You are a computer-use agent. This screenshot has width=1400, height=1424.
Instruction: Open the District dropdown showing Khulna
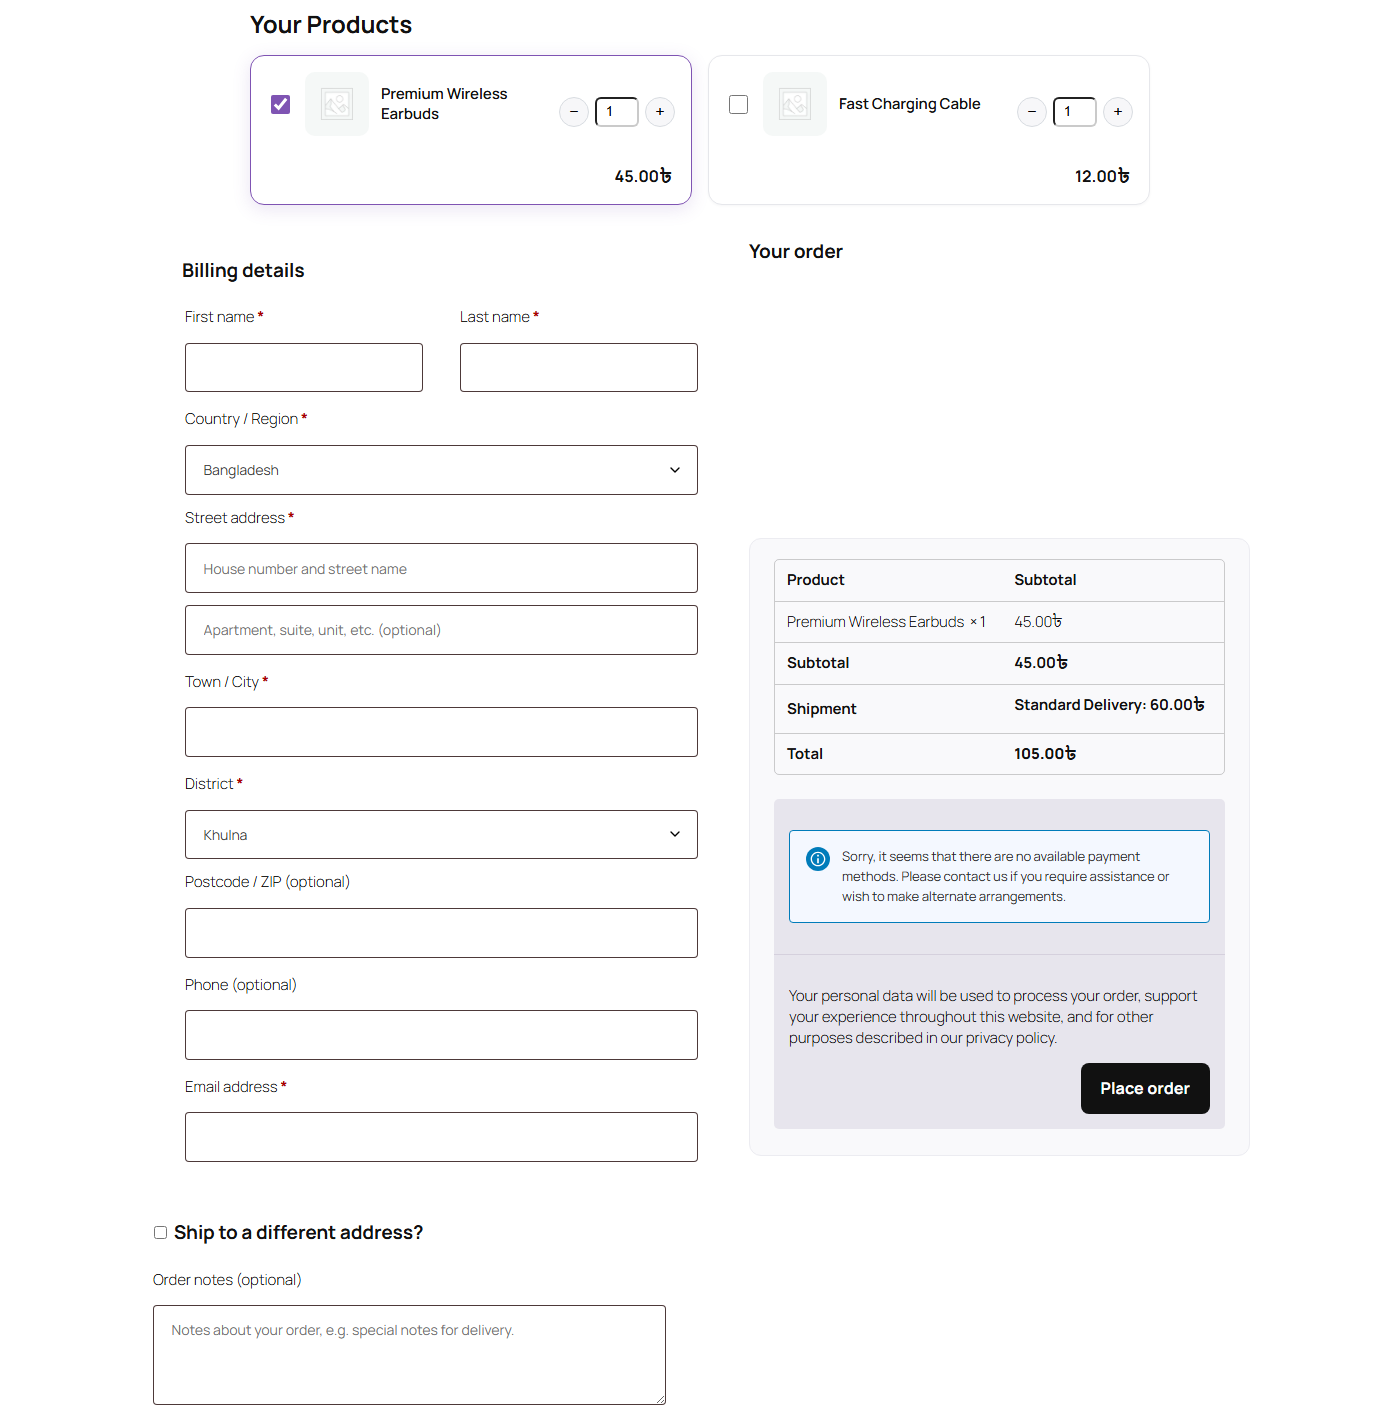441,835
